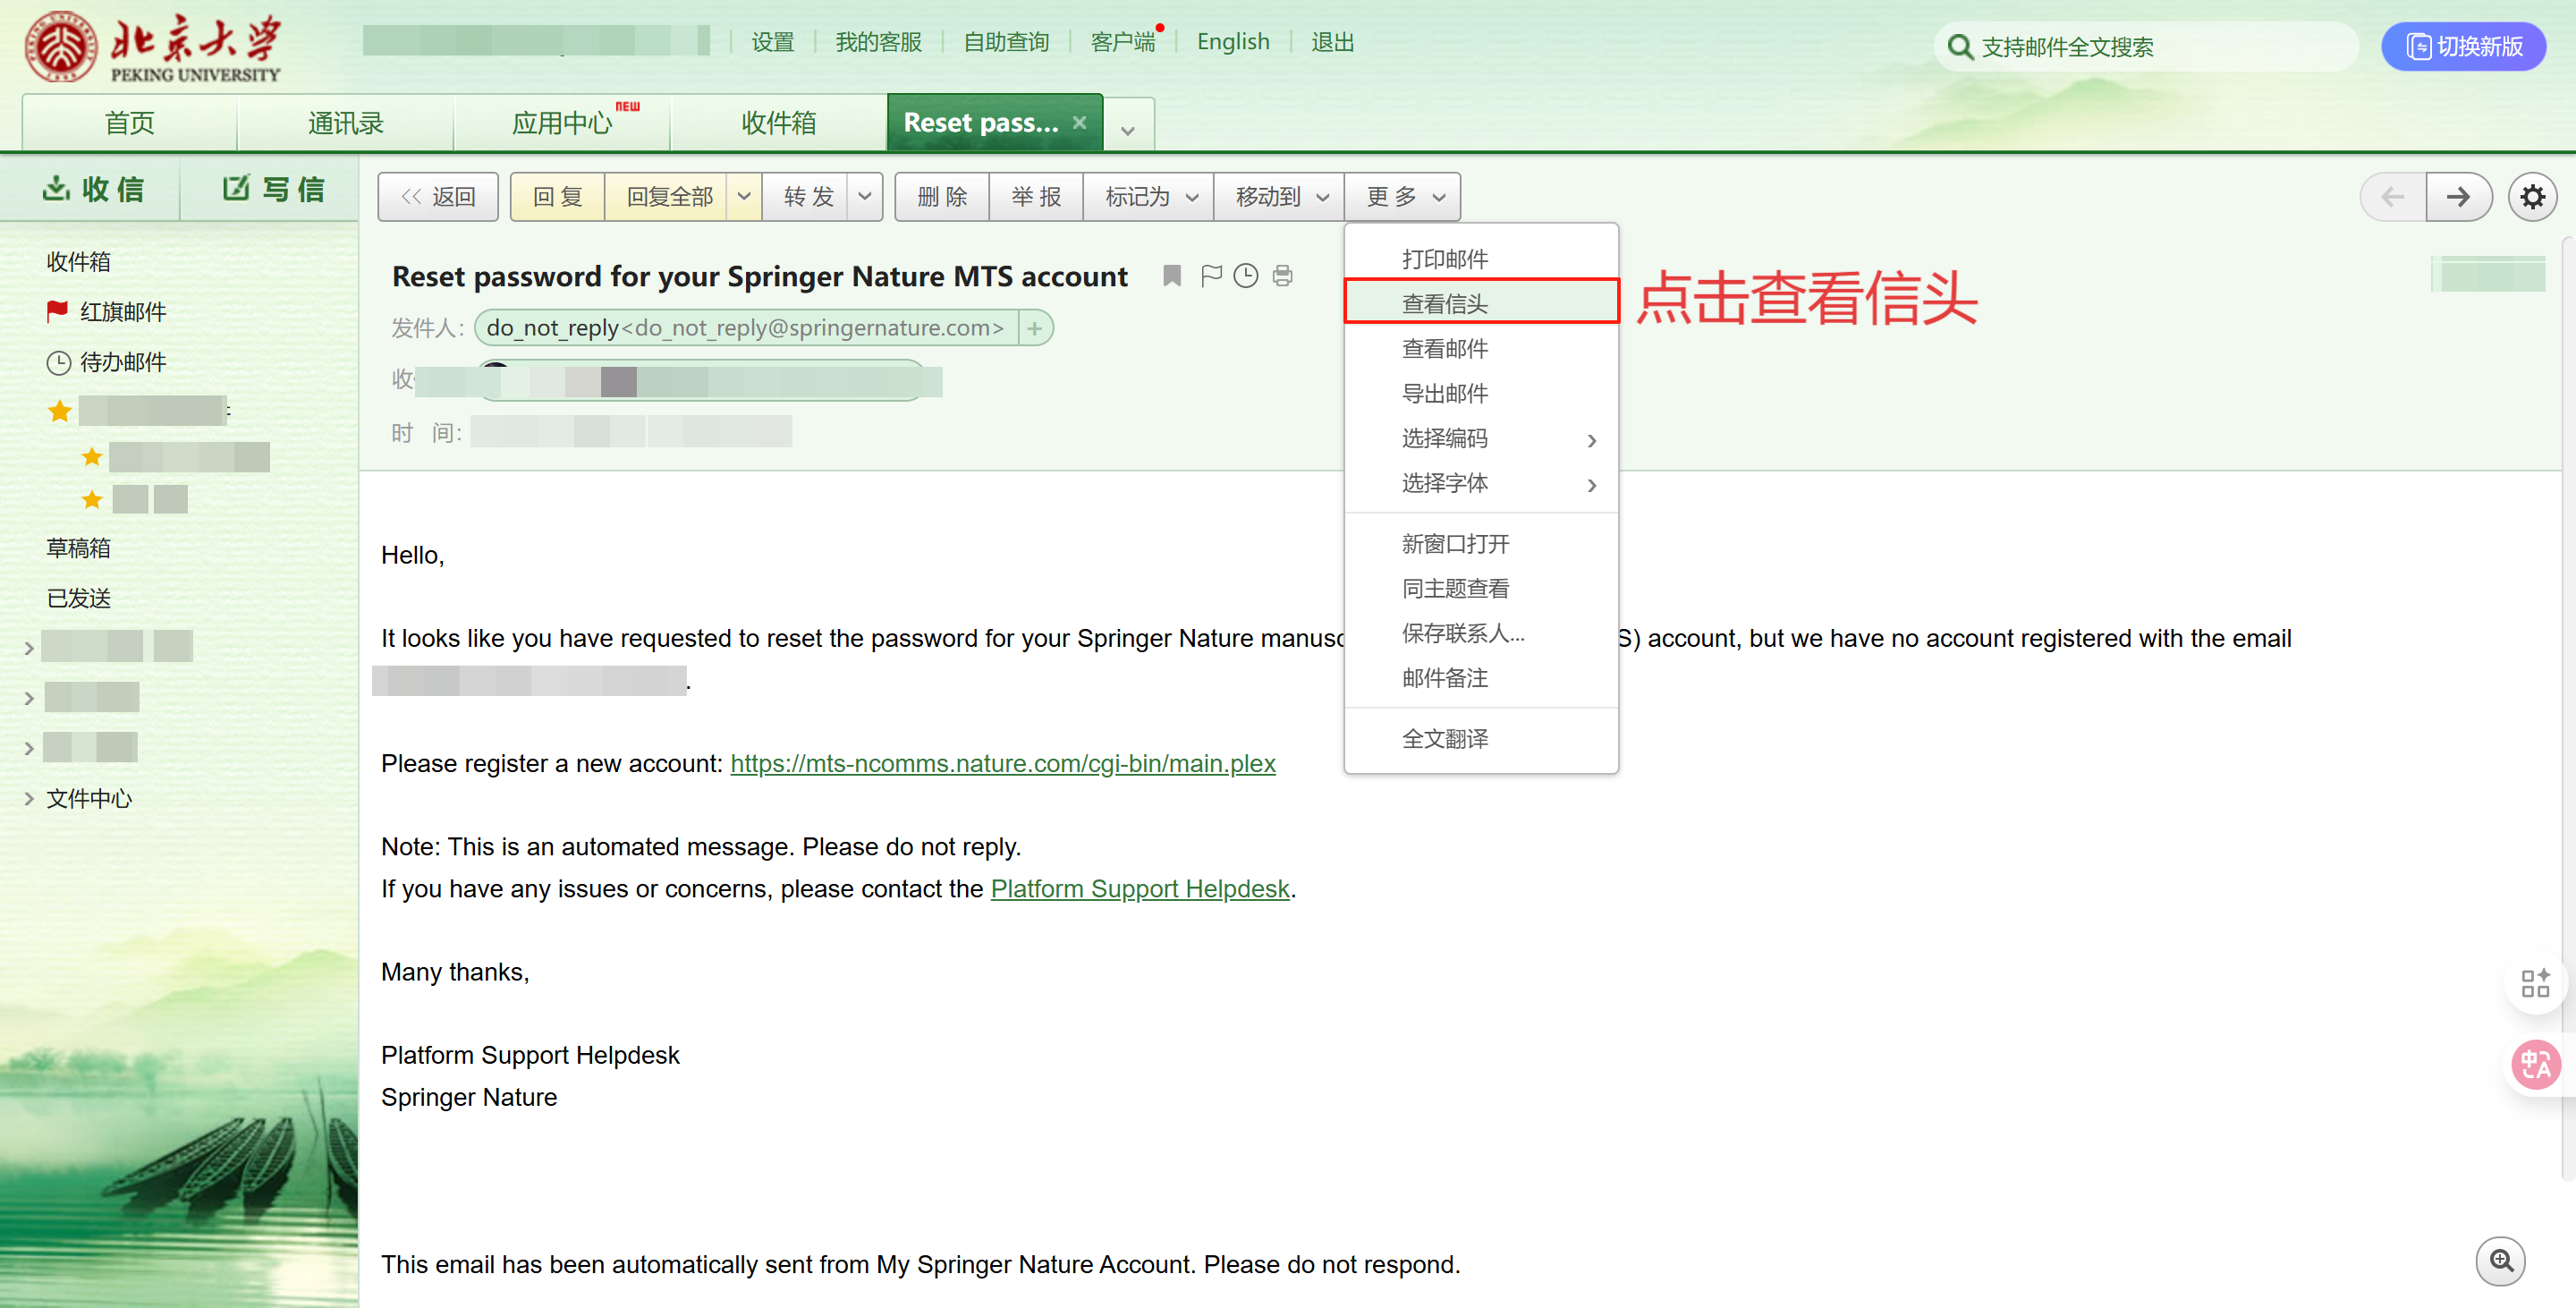Open mts-ncomms.nature.com registration link

pyautogui.click(x=1003, y=763)
